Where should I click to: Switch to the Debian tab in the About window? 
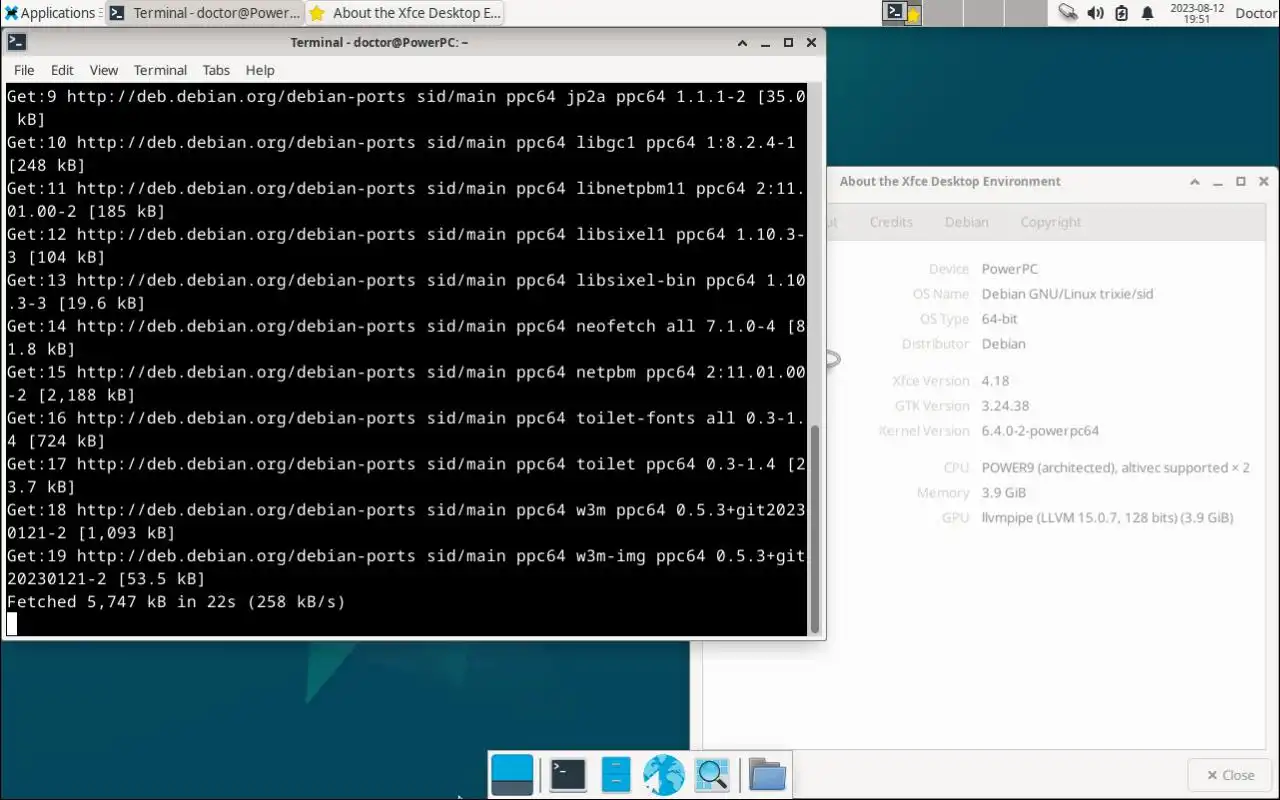click(966, 222)
